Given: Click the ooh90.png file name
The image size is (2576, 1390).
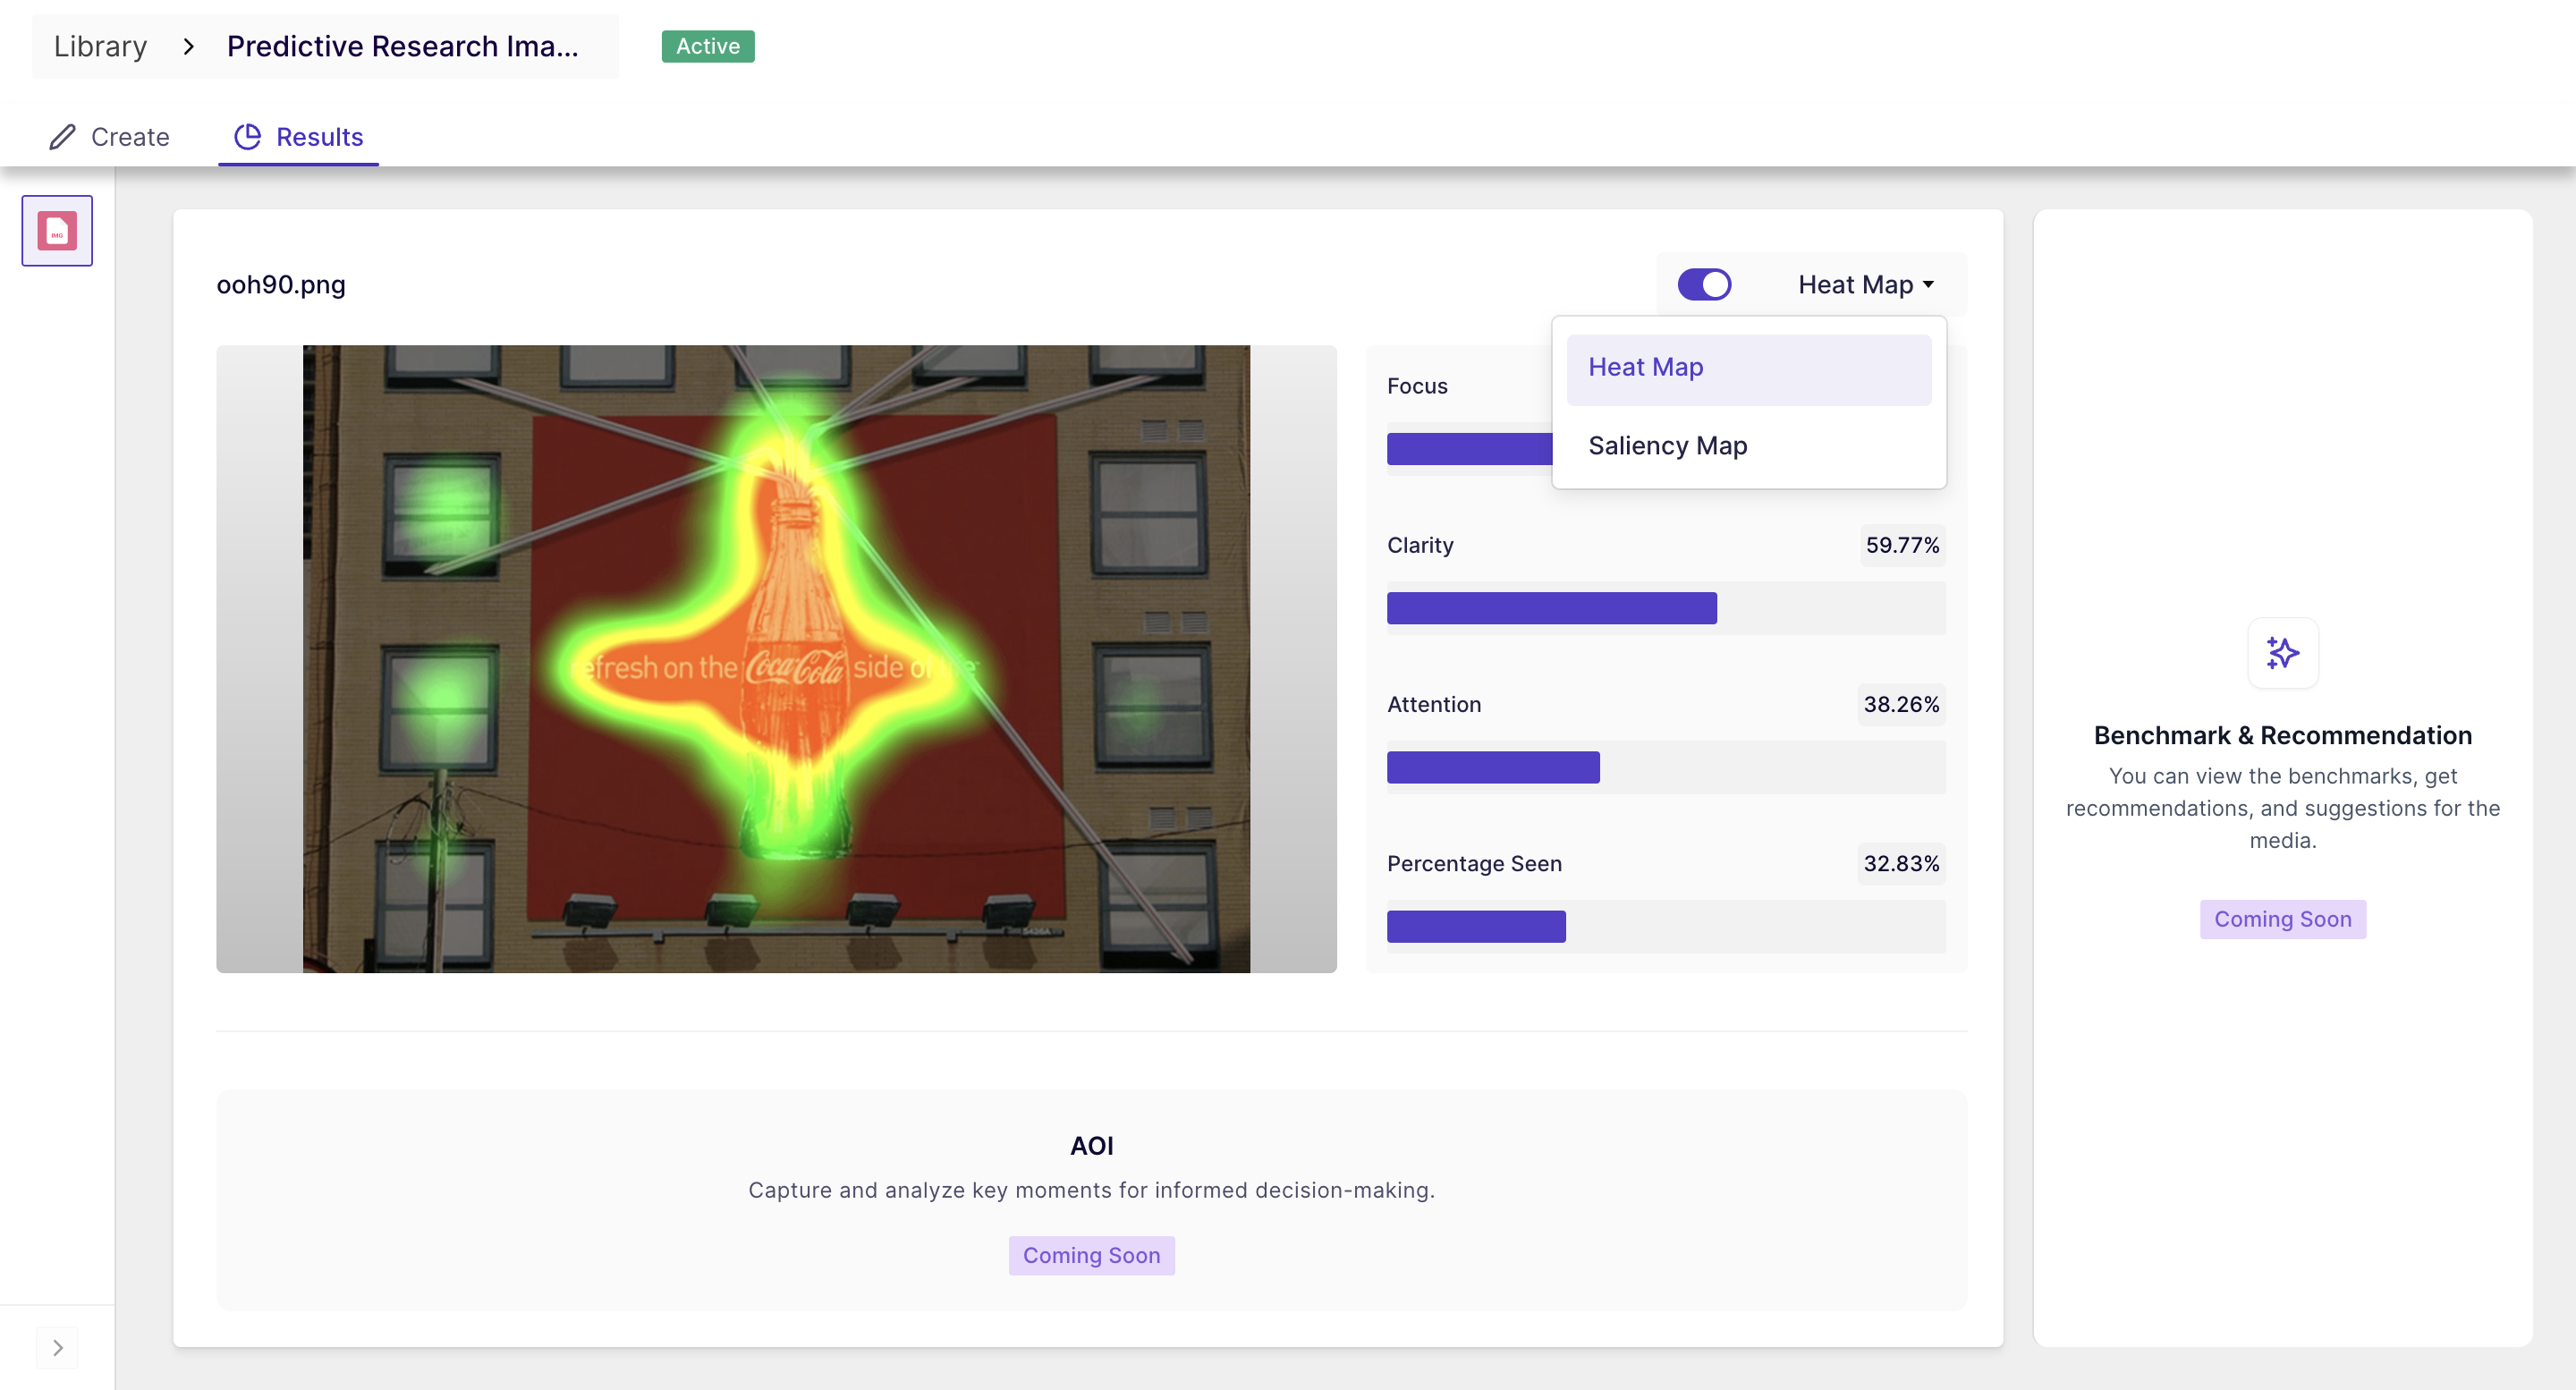Looking at the screenshot, I should pos(281,285).
